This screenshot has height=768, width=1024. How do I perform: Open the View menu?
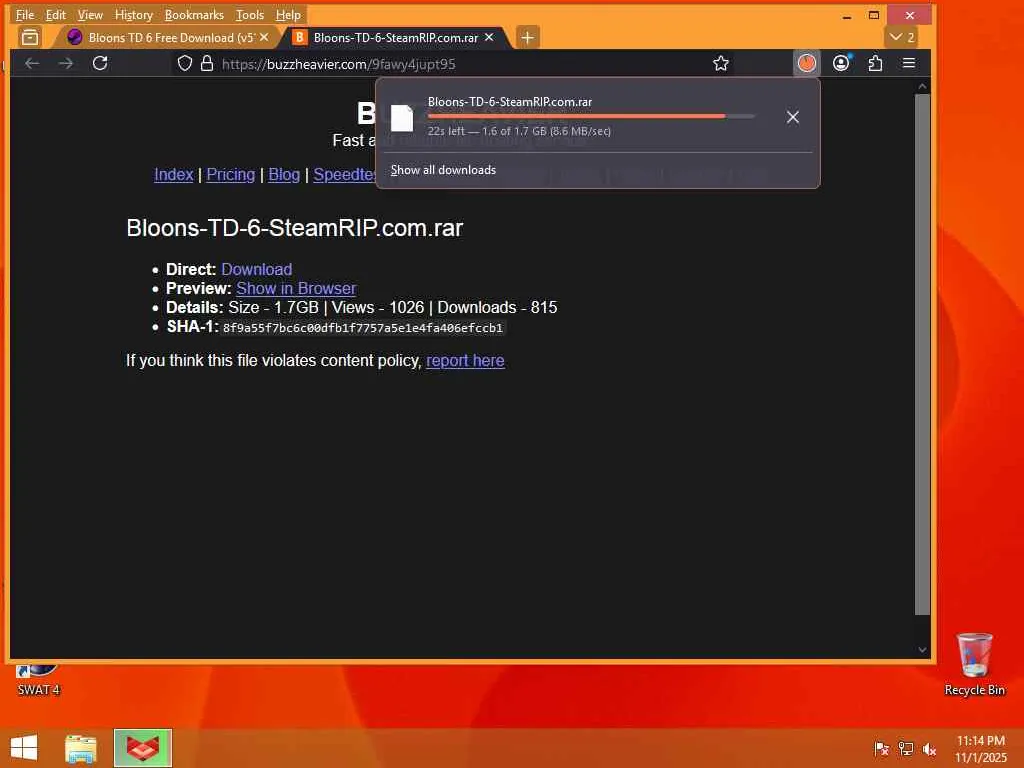[x=90, y=14]
